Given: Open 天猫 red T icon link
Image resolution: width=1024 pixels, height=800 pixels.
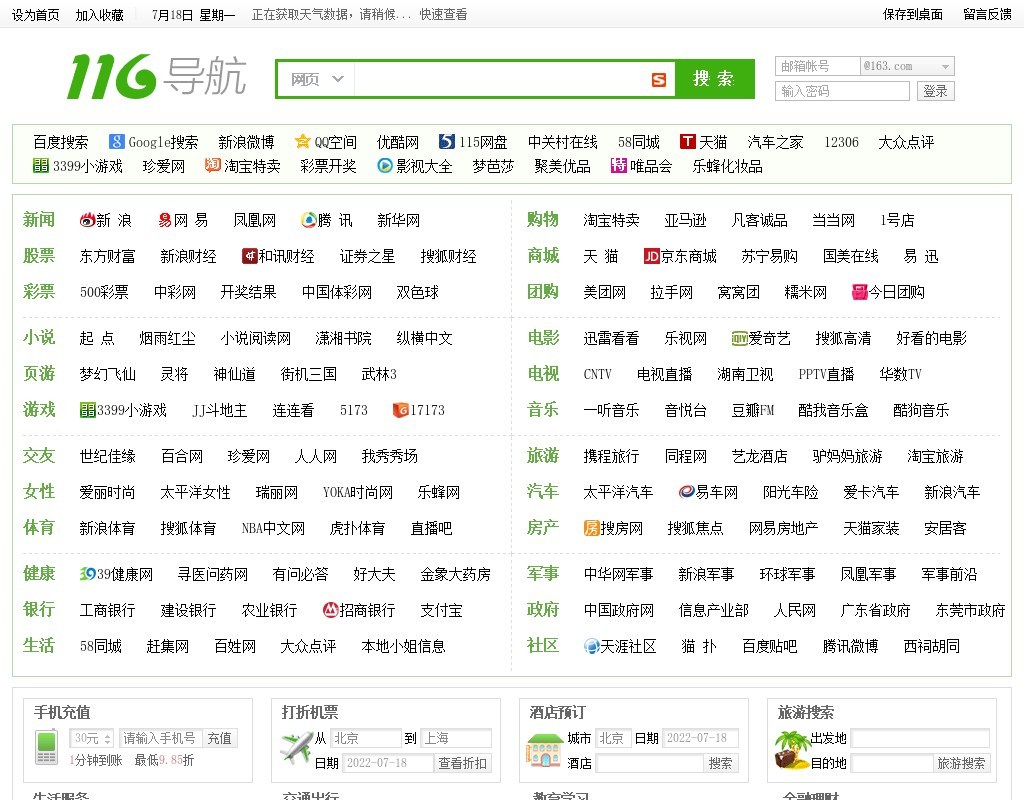Looking at the screenshot, I should point(703,142).
